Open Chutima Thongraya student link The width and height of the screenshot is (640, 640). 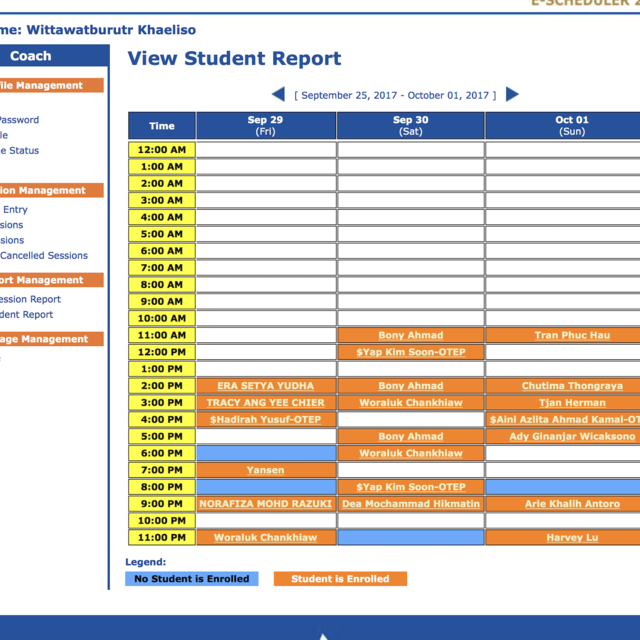(572, 386)
